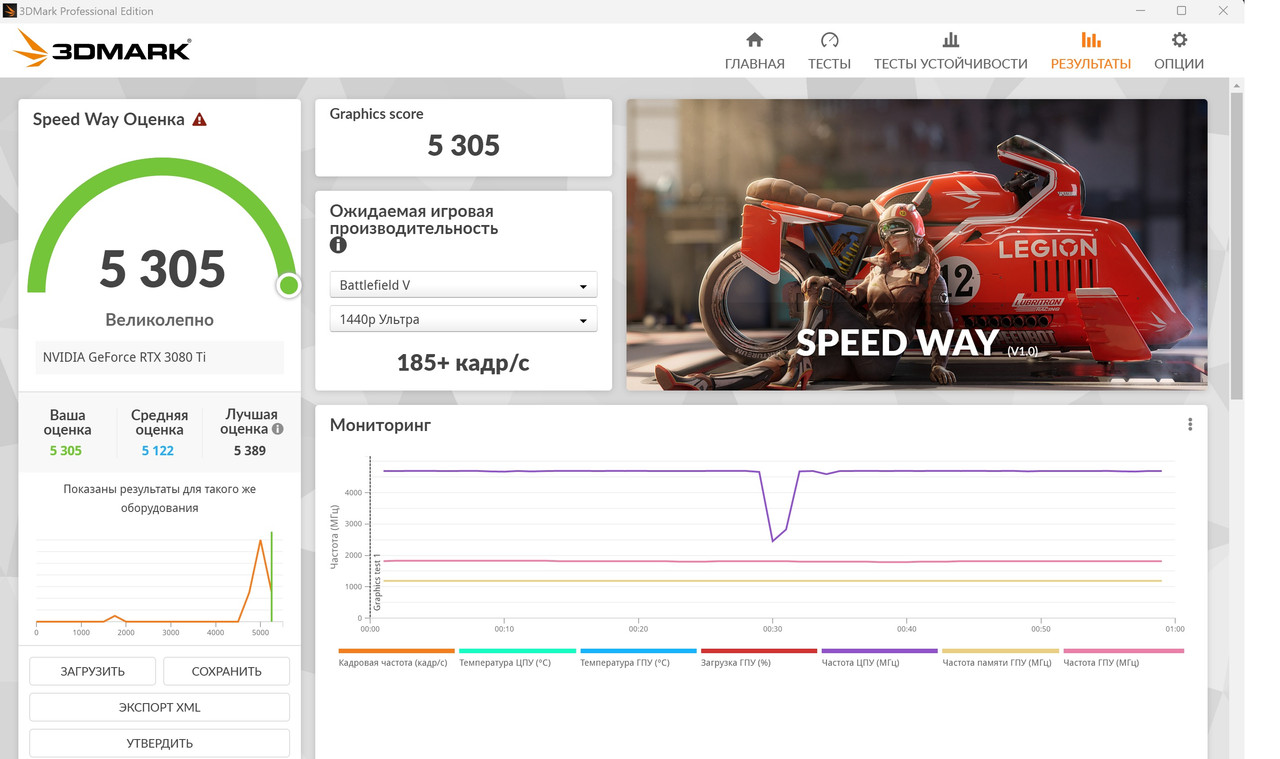
Task: Open the 1440p Ультра resolution dropdown
Action: point(463,319)
